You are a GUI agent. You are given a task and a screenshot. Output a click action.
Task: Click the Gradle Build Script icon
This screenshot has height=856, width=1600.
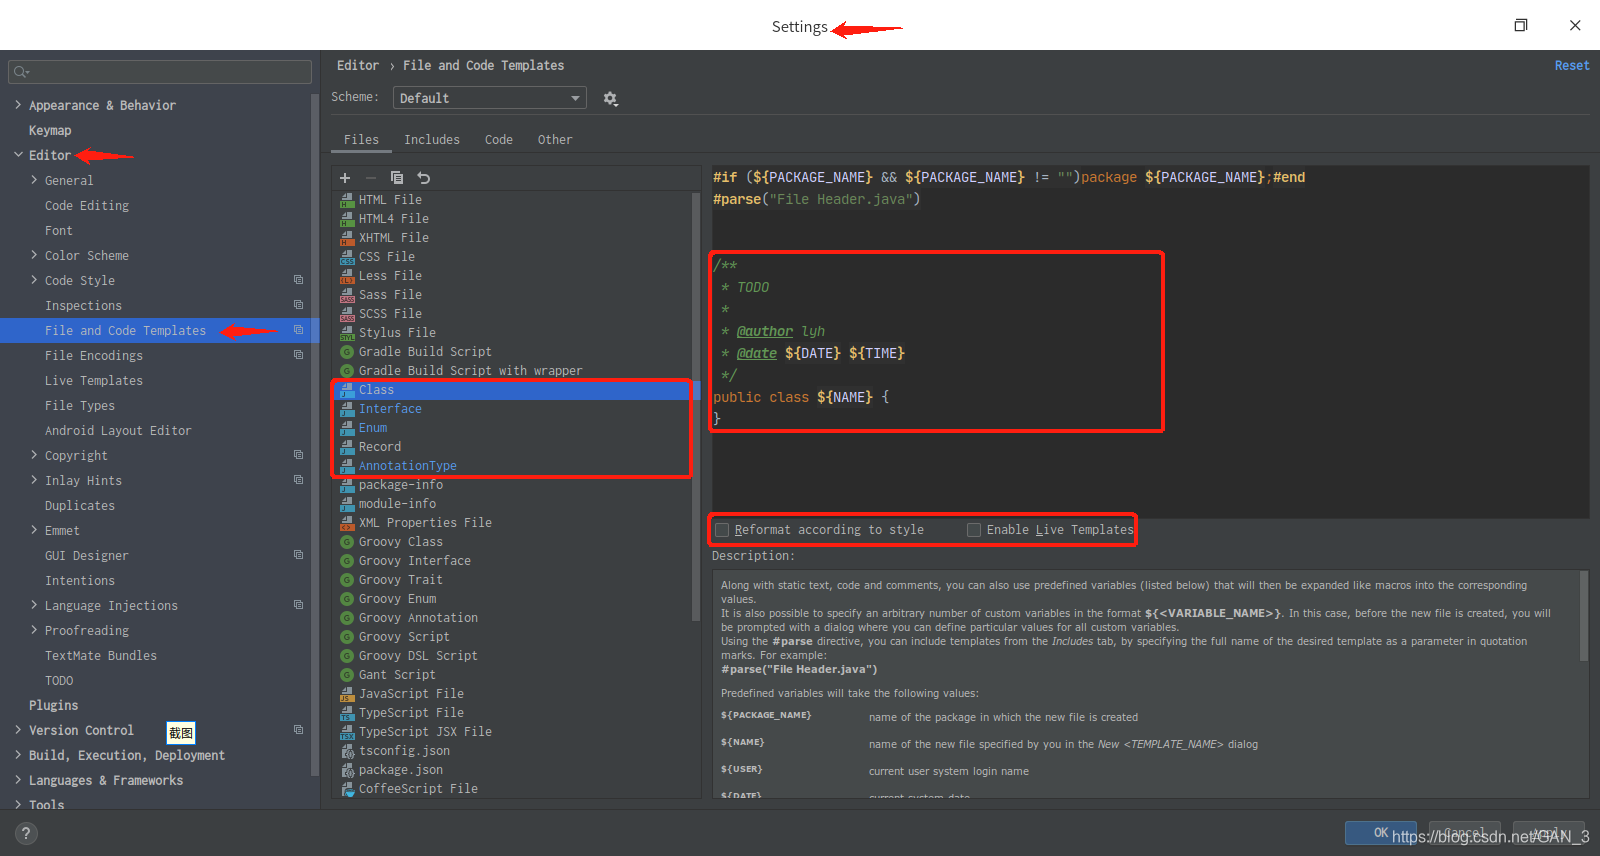(347, 352)
